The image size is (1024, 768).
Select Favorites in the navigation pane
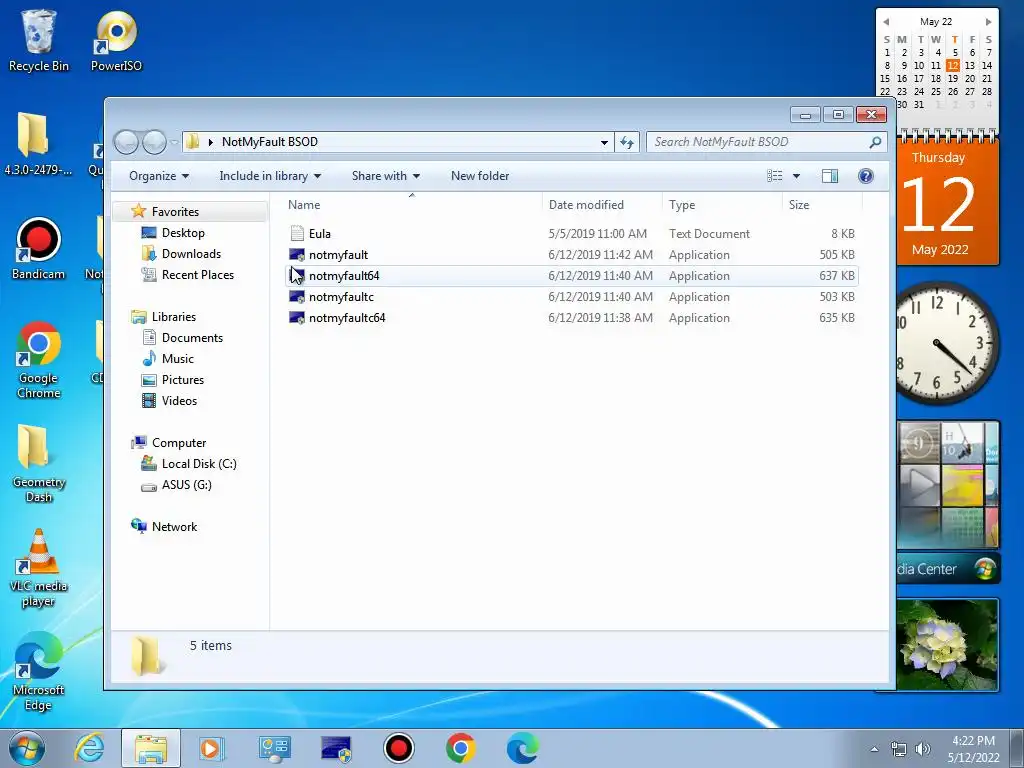(x=175, y=212)
